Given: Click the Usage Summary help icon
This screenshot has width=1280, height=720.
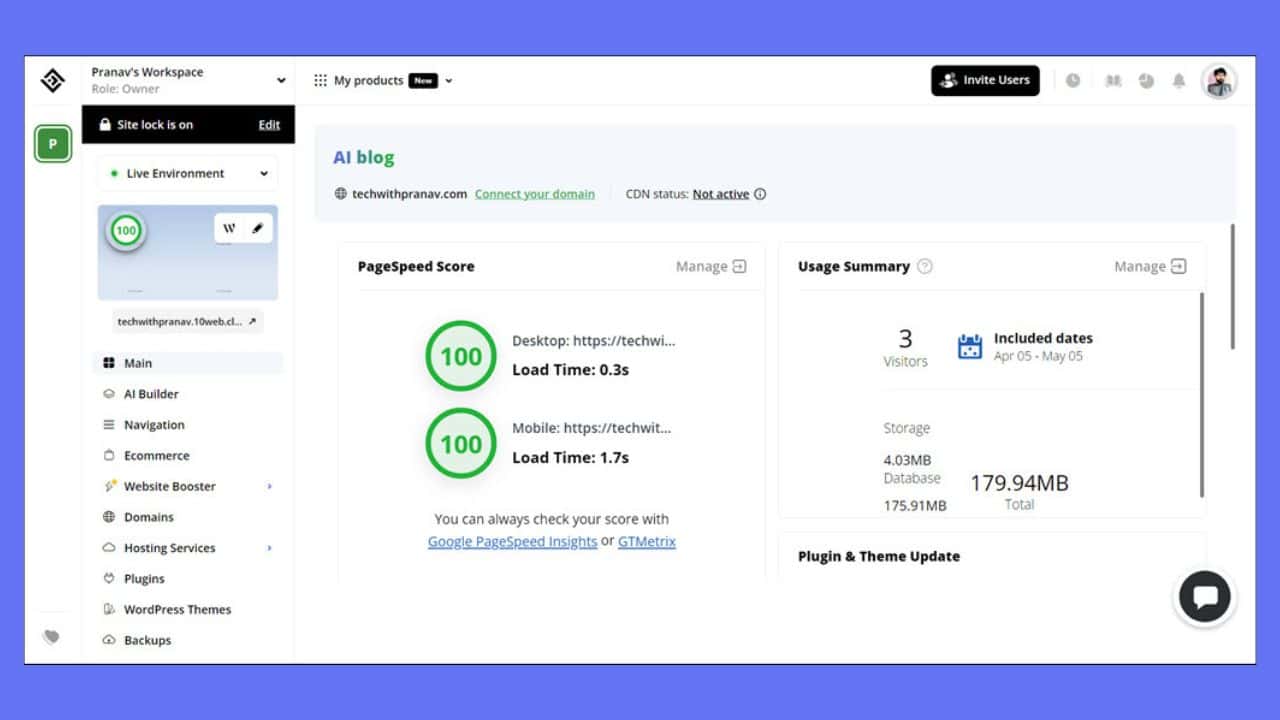Looking at the screenshot, I should click(925, 266).
